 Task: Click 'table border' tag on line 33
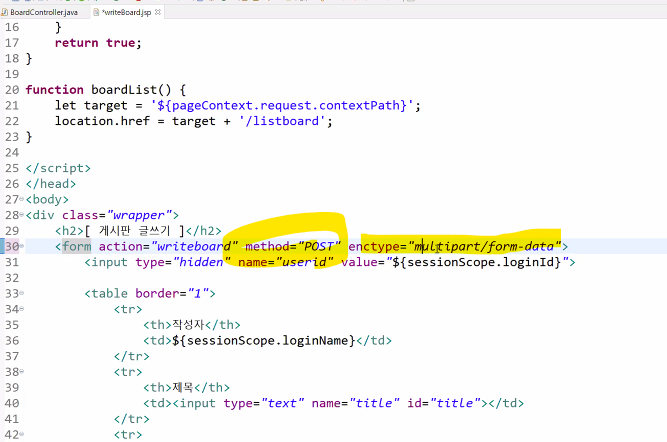pyautogui.click(x=150, y=294)
